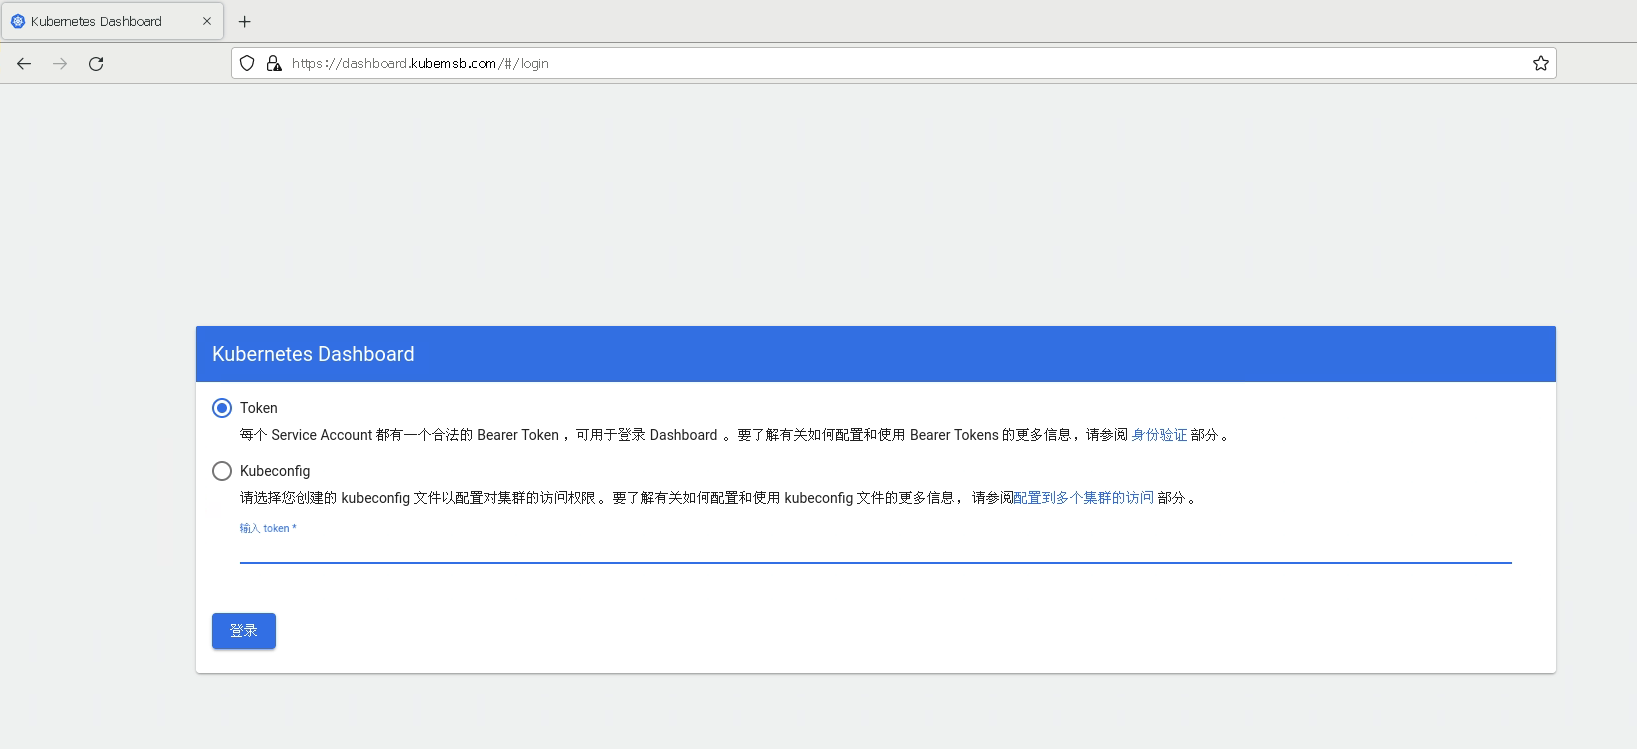Screen dimensions: 1637x749
Task: Click the Kubernetes favicon in the browser tab
Action: [18, 21]
